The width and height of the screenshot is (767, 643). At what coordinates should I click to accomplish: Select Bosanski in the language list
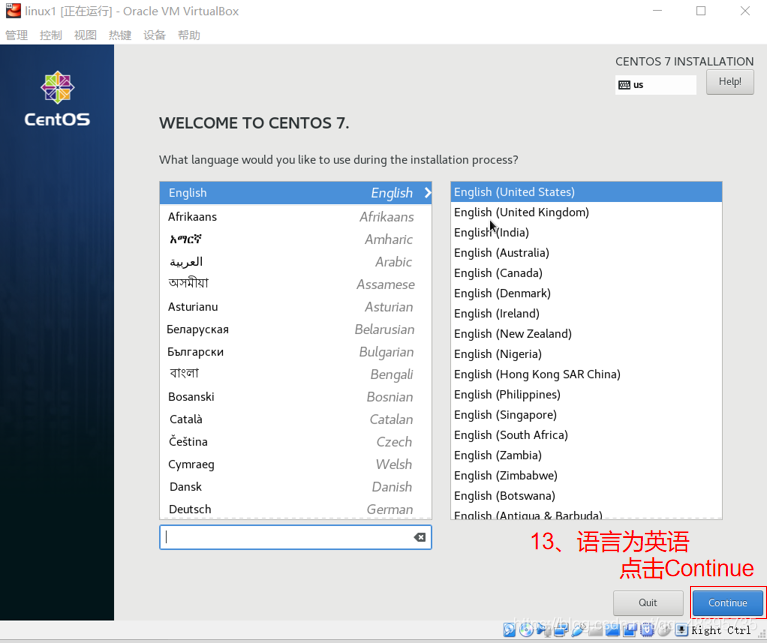point(295,397)
